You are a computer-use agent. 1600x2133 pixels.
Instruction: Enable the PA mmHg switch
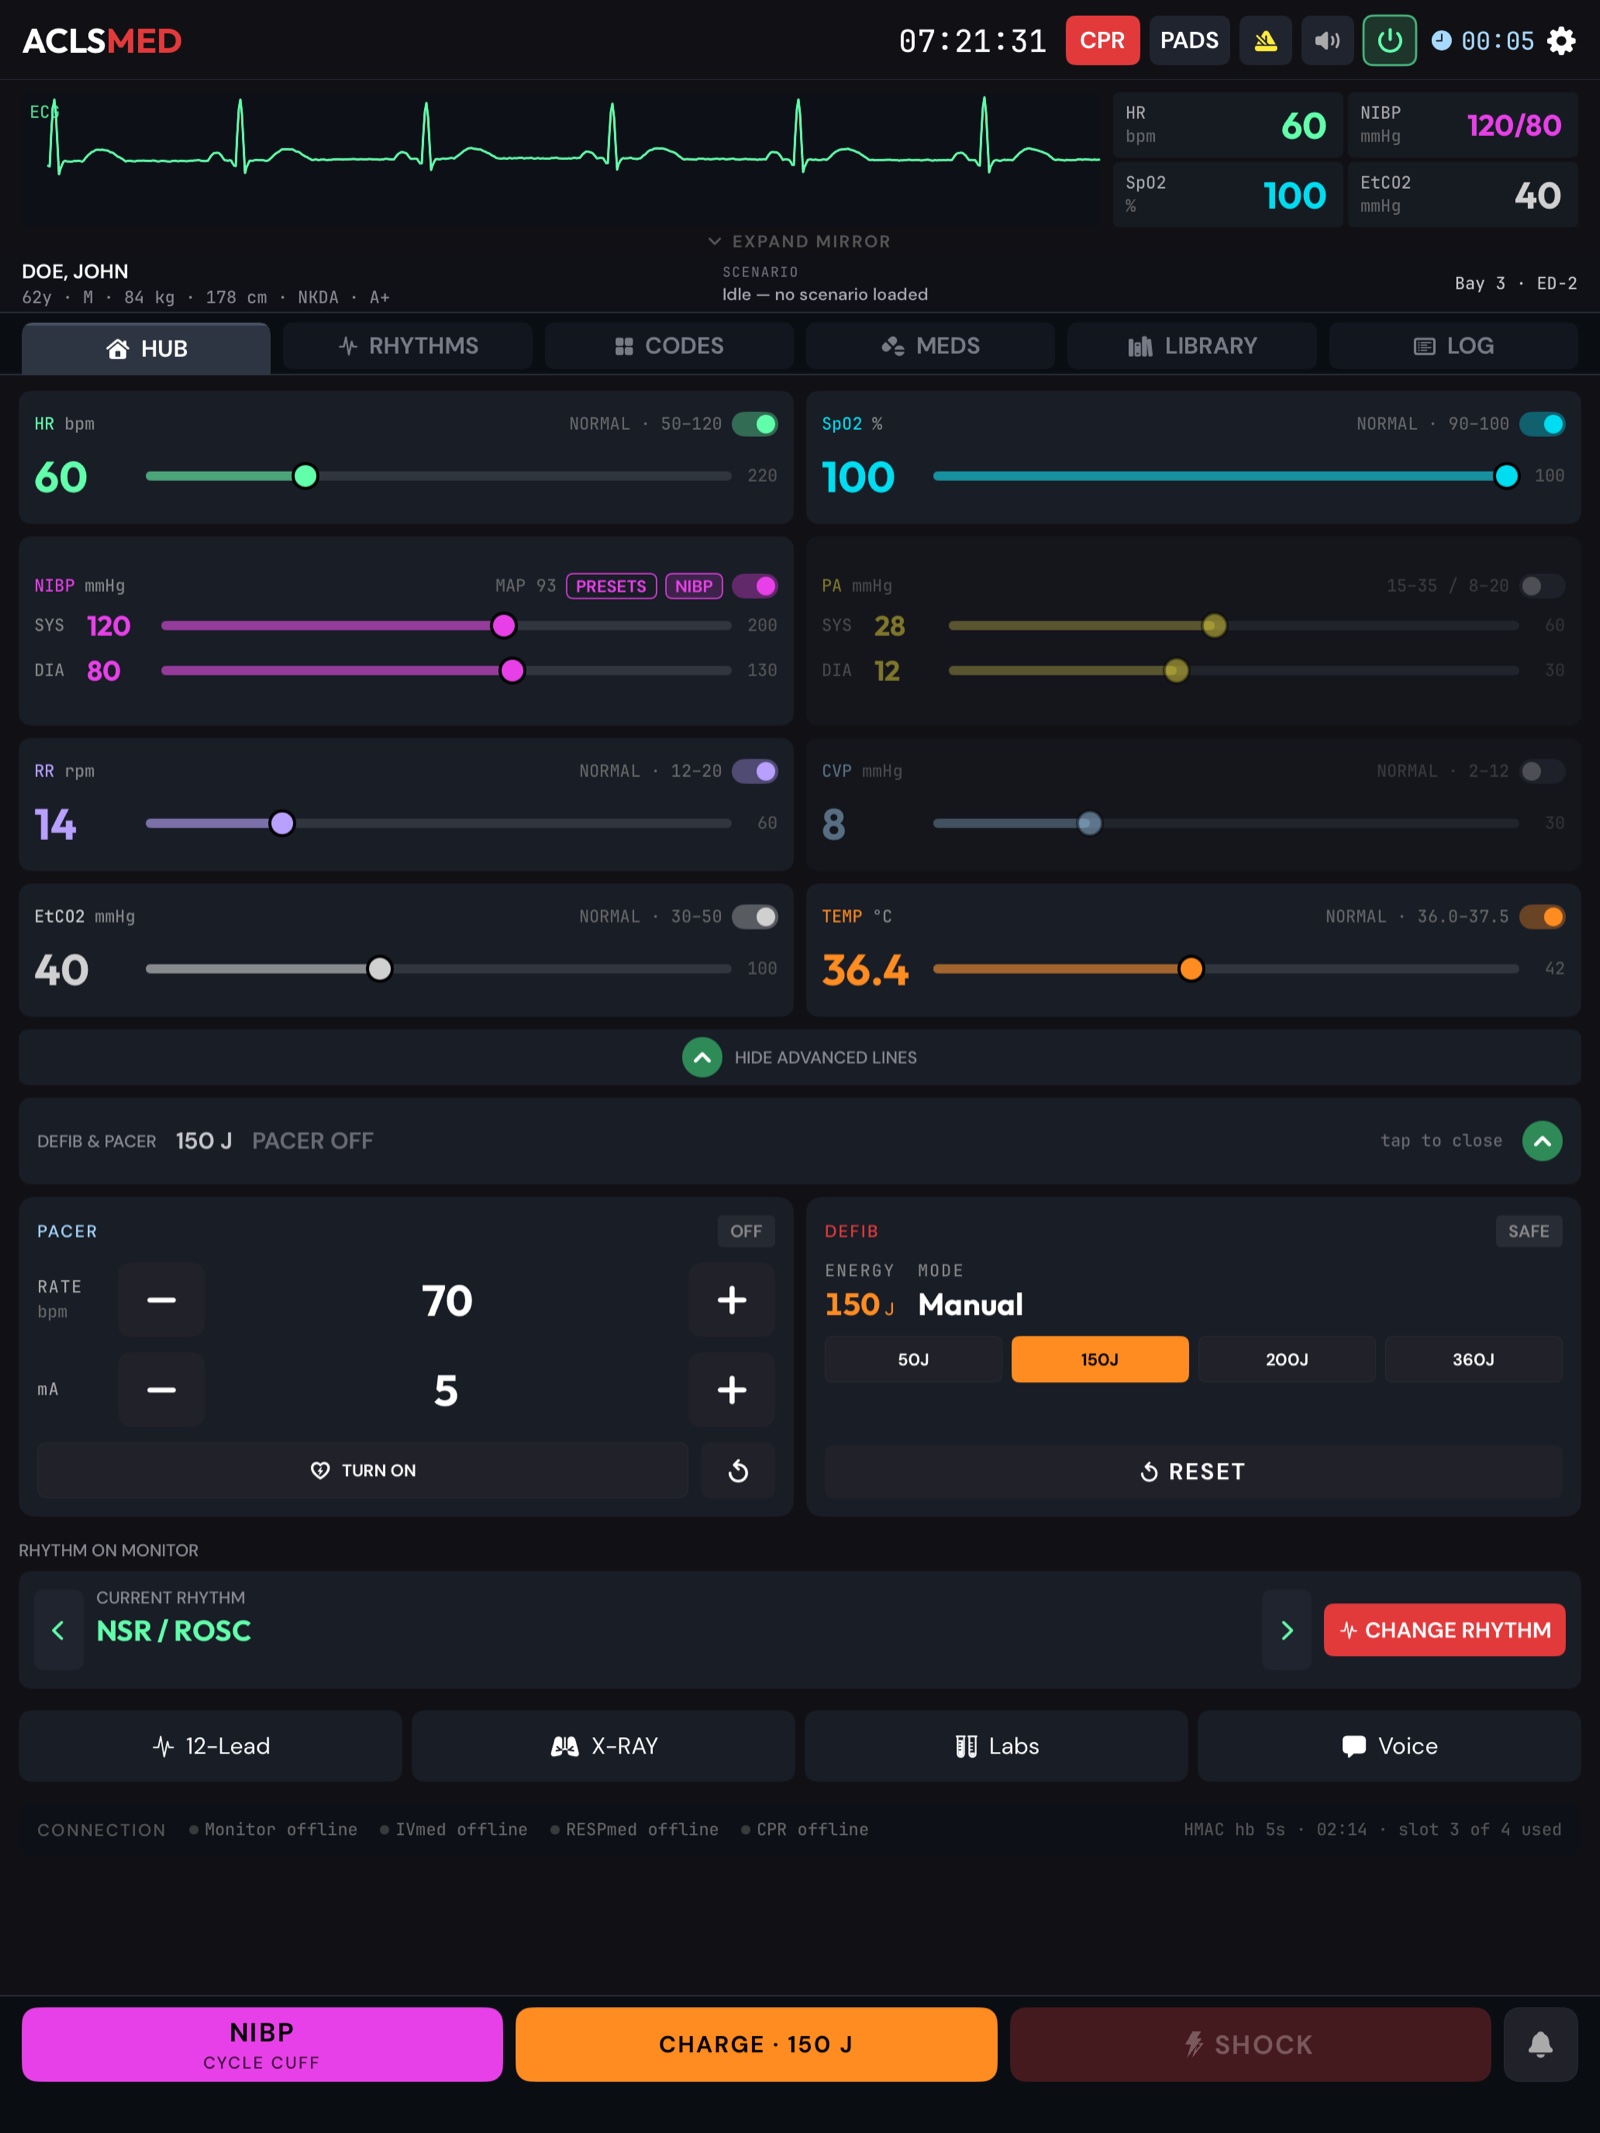point(1542,586)
